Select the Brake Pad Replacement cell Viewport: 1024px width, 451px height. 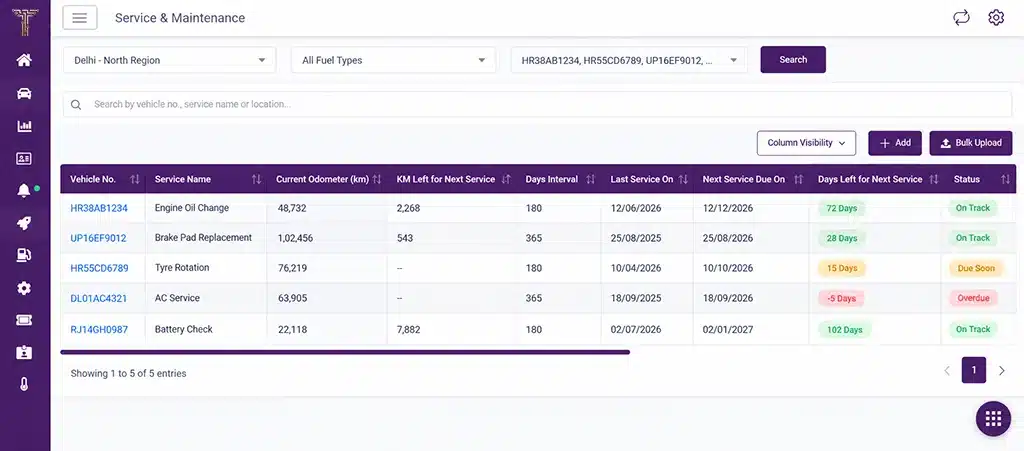[x=206, y=238]
